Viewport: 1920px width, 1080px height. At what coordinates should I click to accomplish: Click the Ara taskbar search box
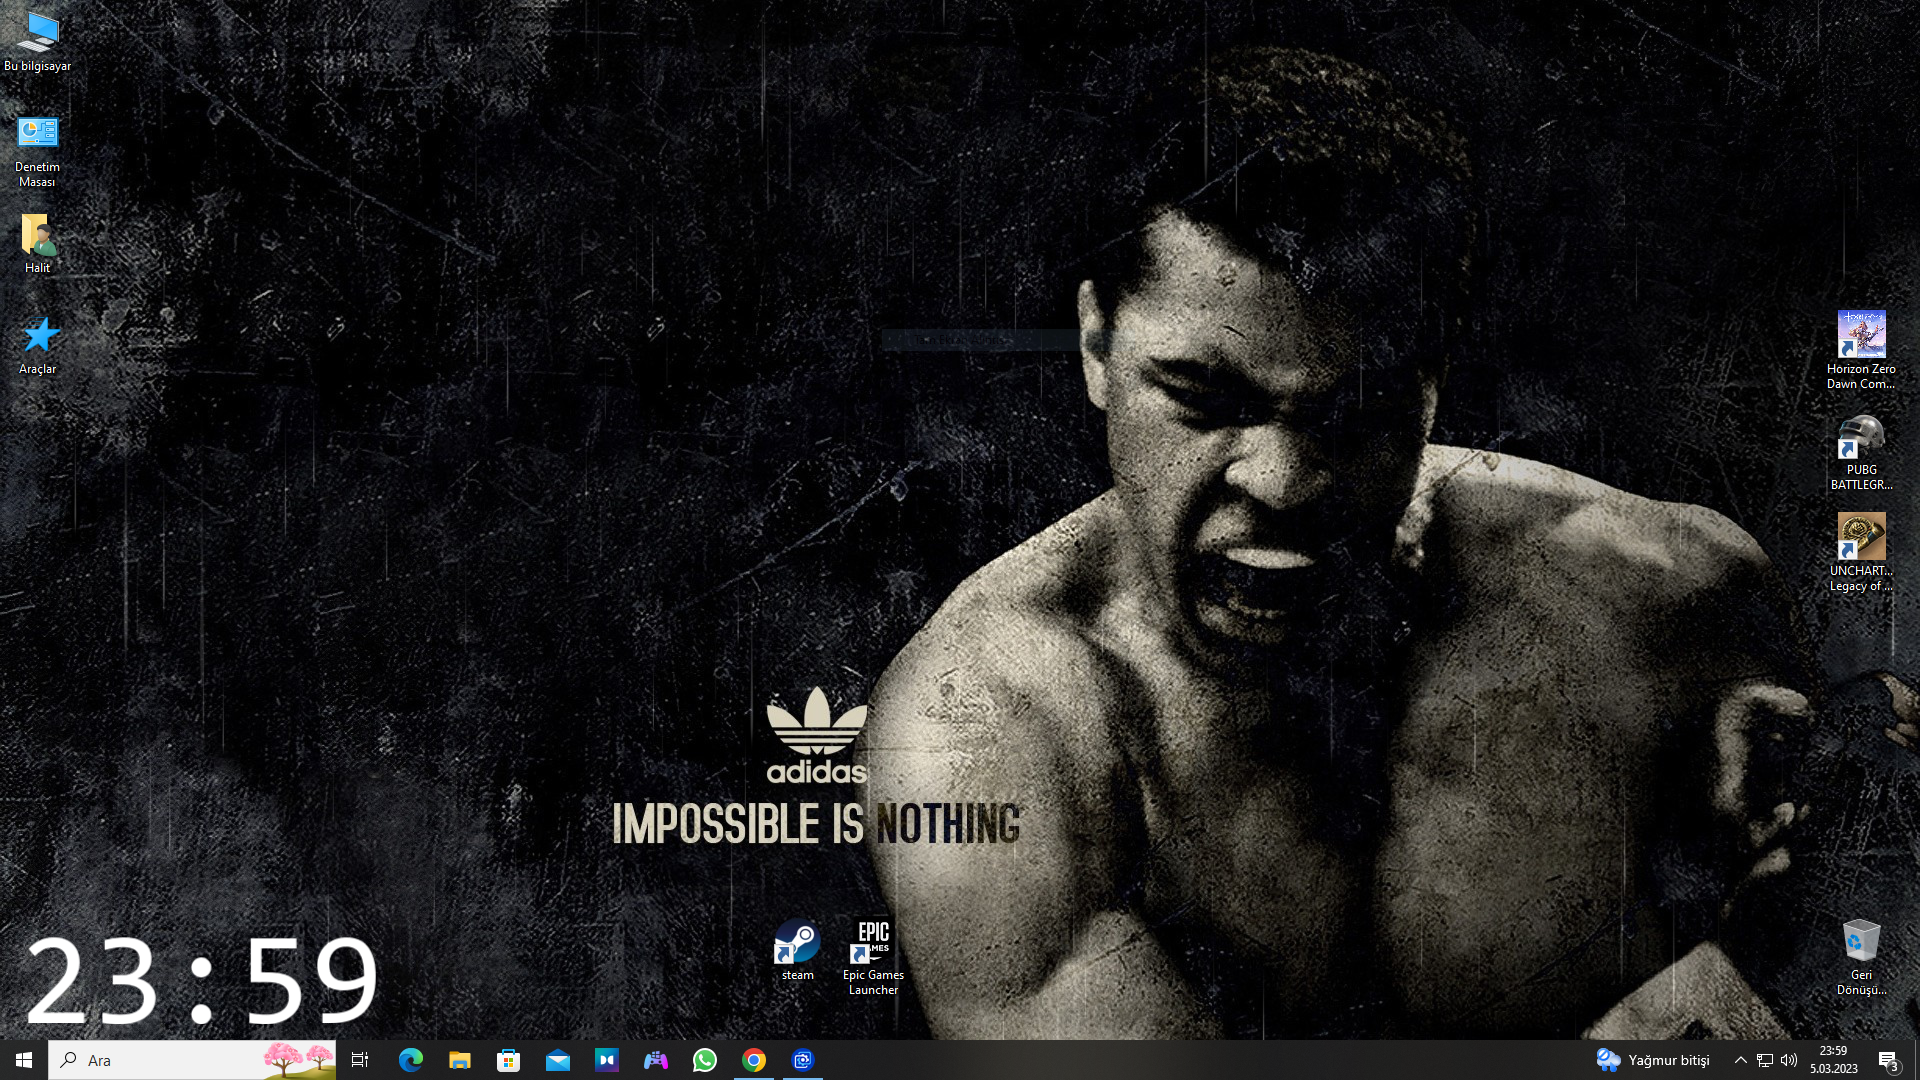192,1060
